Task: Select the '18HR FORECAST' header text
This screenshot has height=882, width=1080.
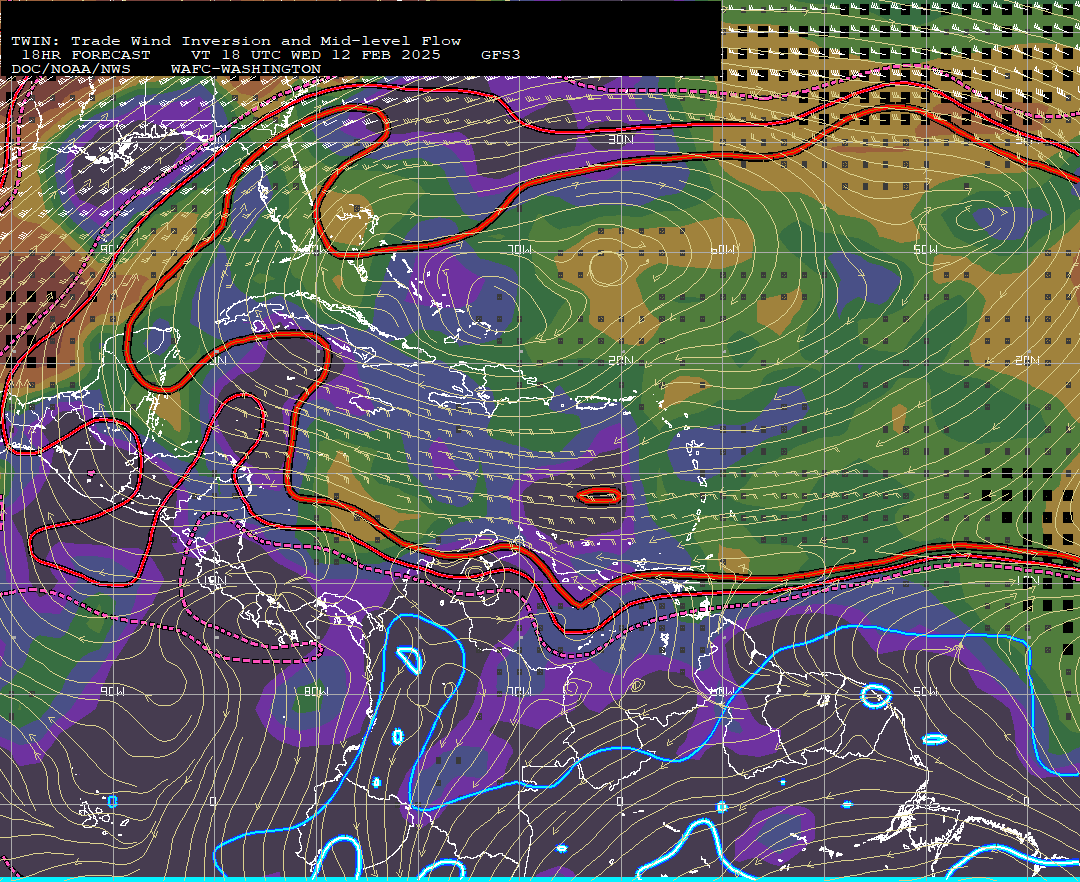Action: 85,55
